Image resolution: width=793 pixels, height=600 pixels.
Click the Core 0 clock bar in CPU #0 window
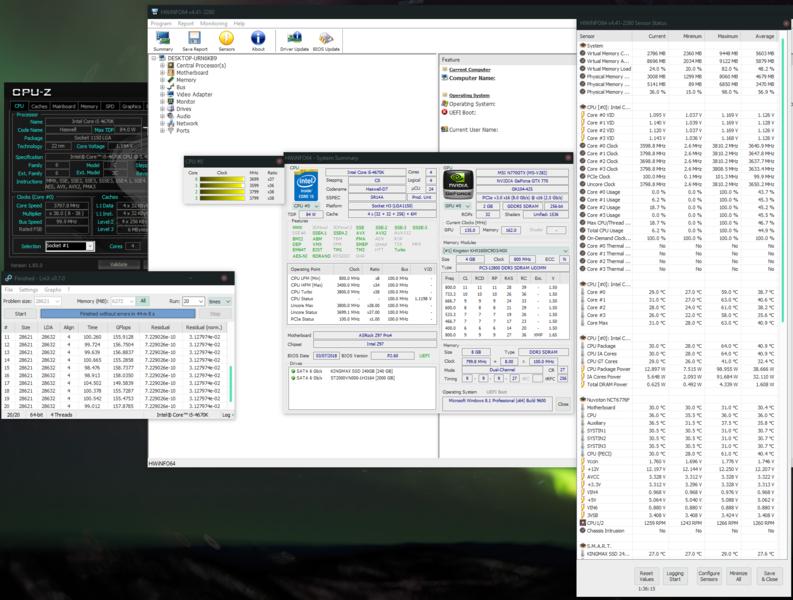222,179
